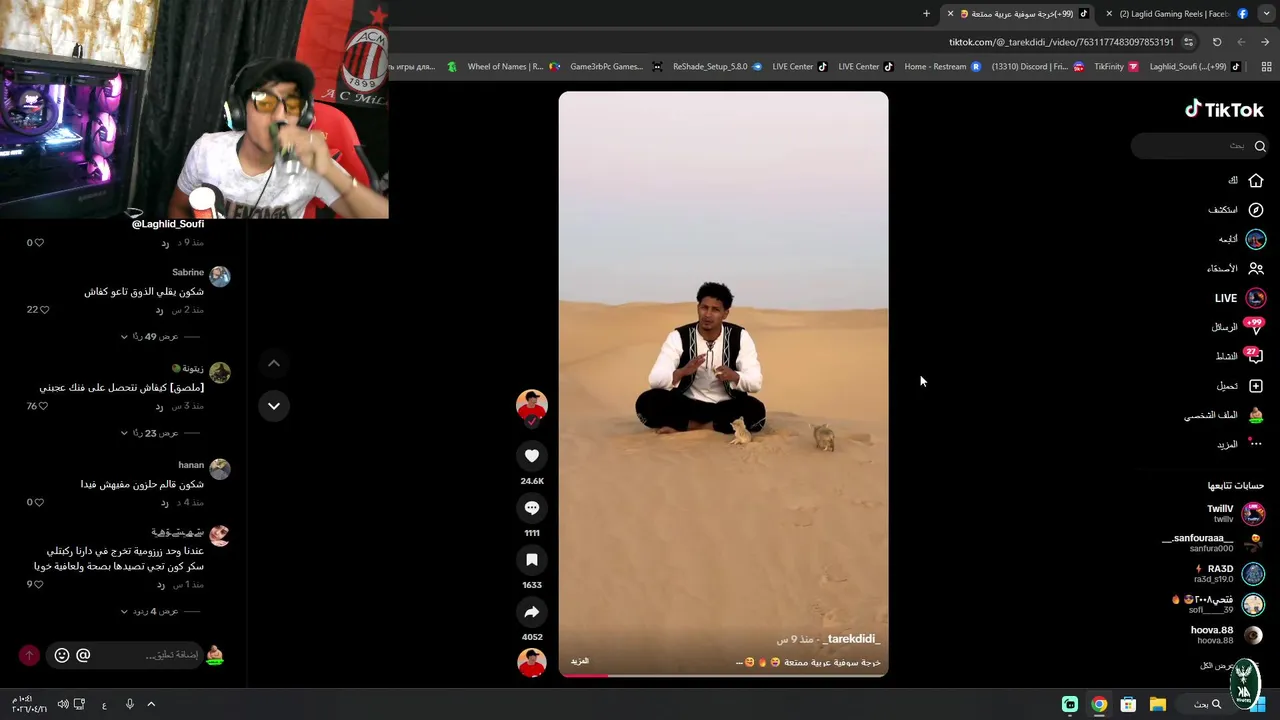Image resolution: width=1280 pixels, height=720 pixels.
Task: Open the Home - Restream bookmark
Action: pyautogui.click(x=943, y=67)
